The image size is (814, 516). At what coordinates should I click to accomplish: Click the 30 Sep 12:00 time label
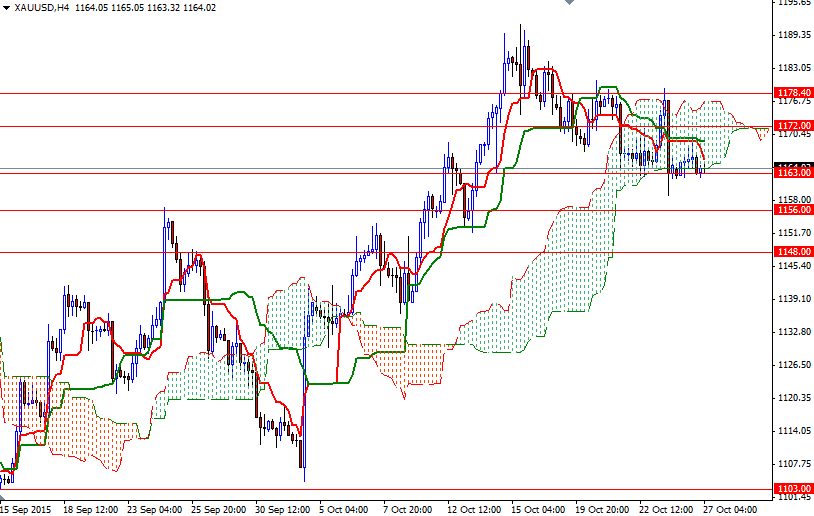[x=282, y=509]
